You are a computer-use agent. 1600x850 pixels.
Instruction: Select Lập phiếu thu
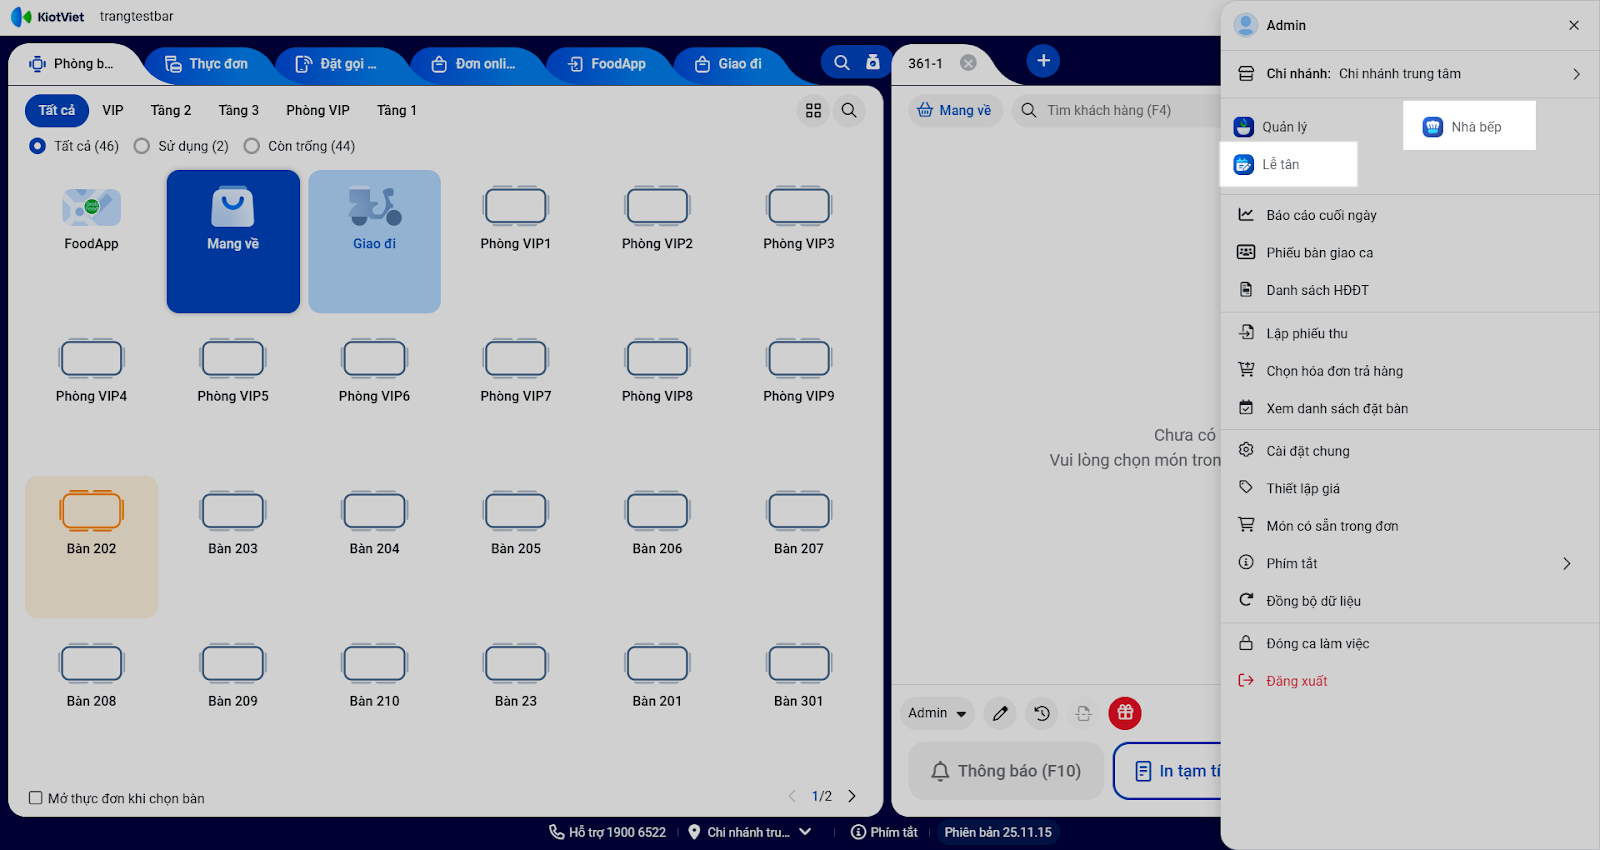[x=1410, y=333]
